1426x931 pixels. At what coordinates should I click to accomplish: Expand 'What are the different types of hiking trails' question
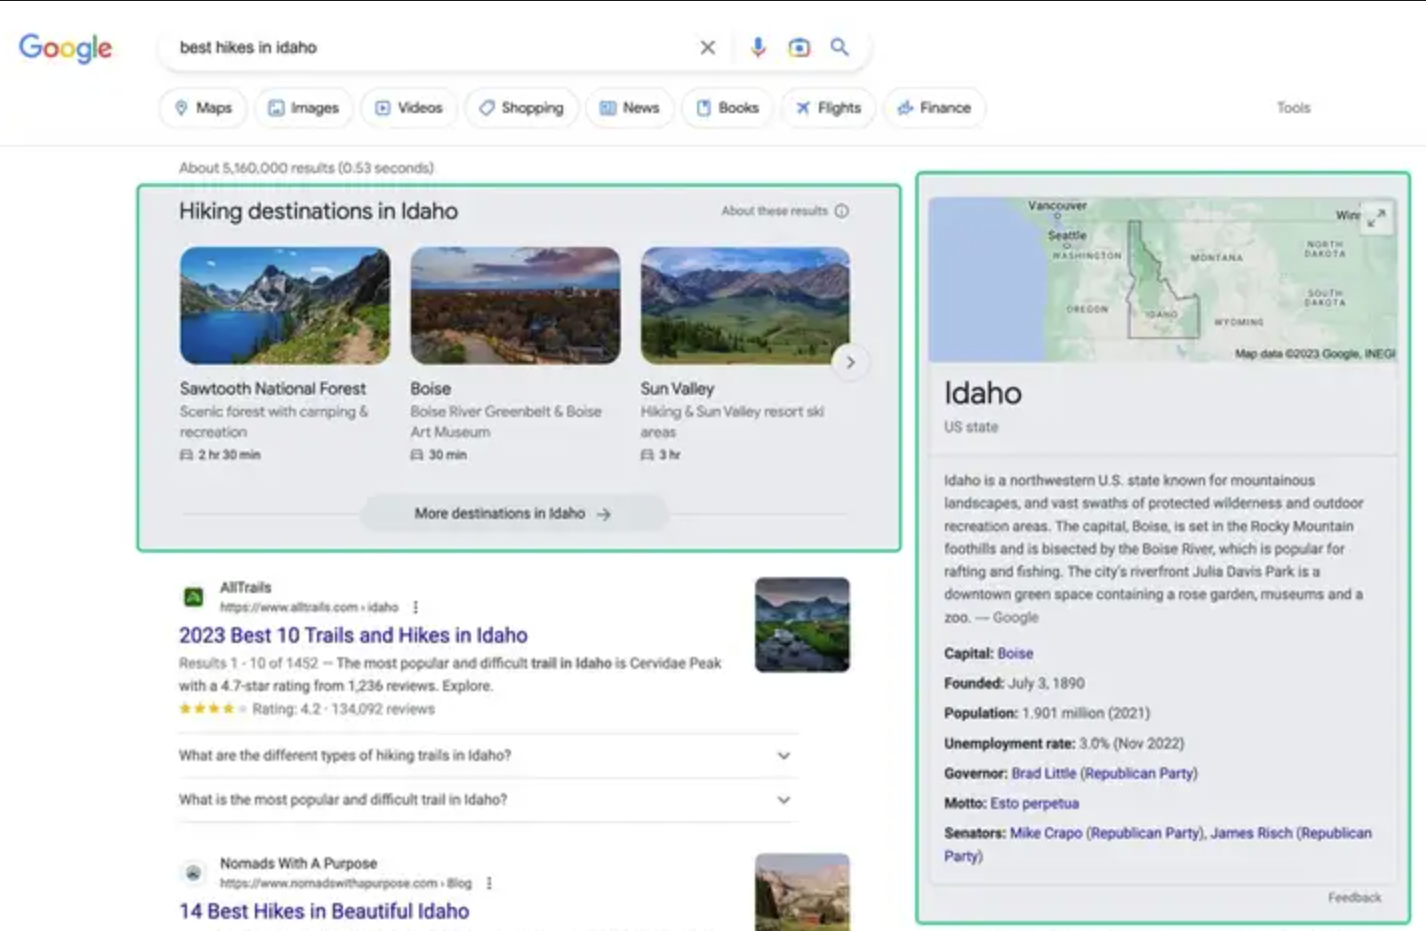pyautogui.click(x=487, y=755)
